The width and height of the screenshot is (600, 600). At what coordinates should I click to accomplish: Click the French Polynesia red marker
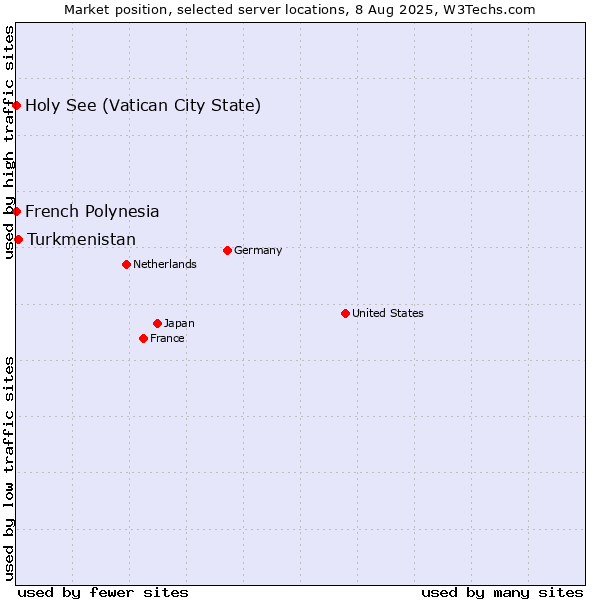[16, 212]
